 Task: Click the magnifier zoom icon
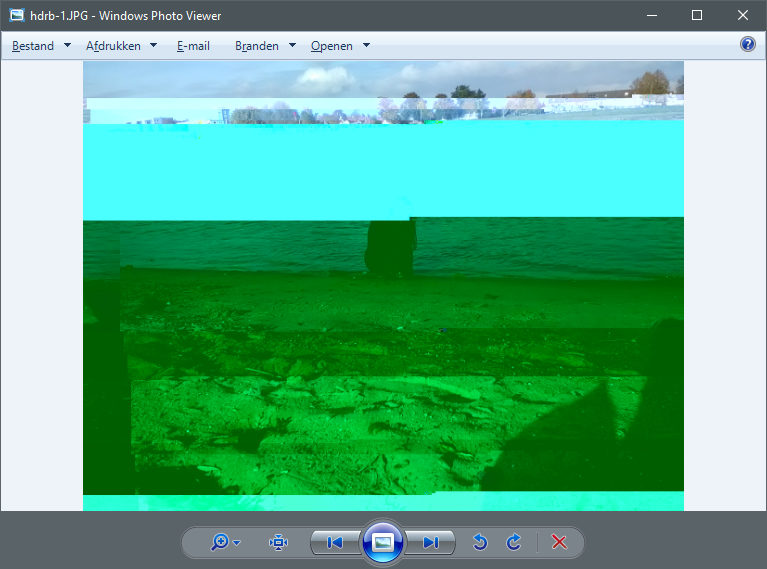coord(219,542)
